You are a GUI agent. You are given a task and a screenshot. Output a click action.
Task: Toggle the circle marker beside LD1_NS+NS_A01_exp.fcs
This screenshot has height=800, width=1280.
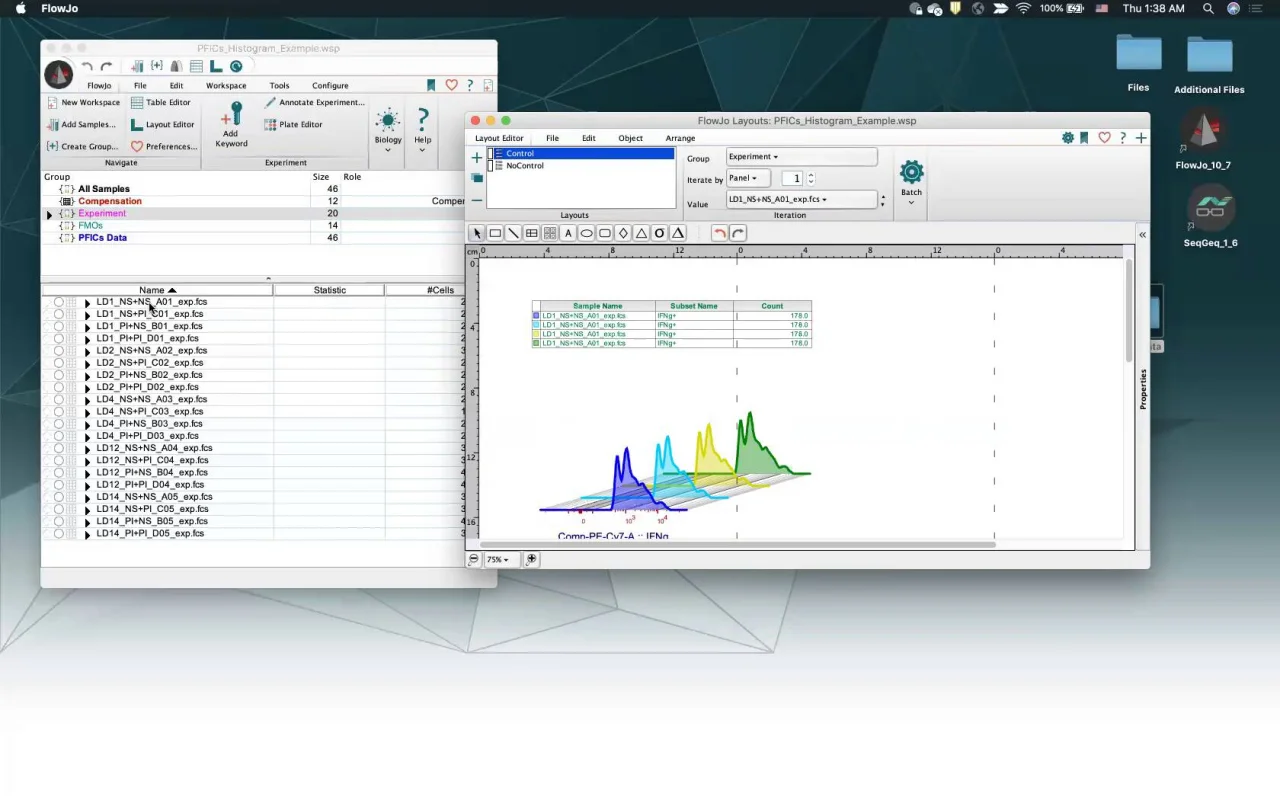pyautogui.click(x=58, y=302)
